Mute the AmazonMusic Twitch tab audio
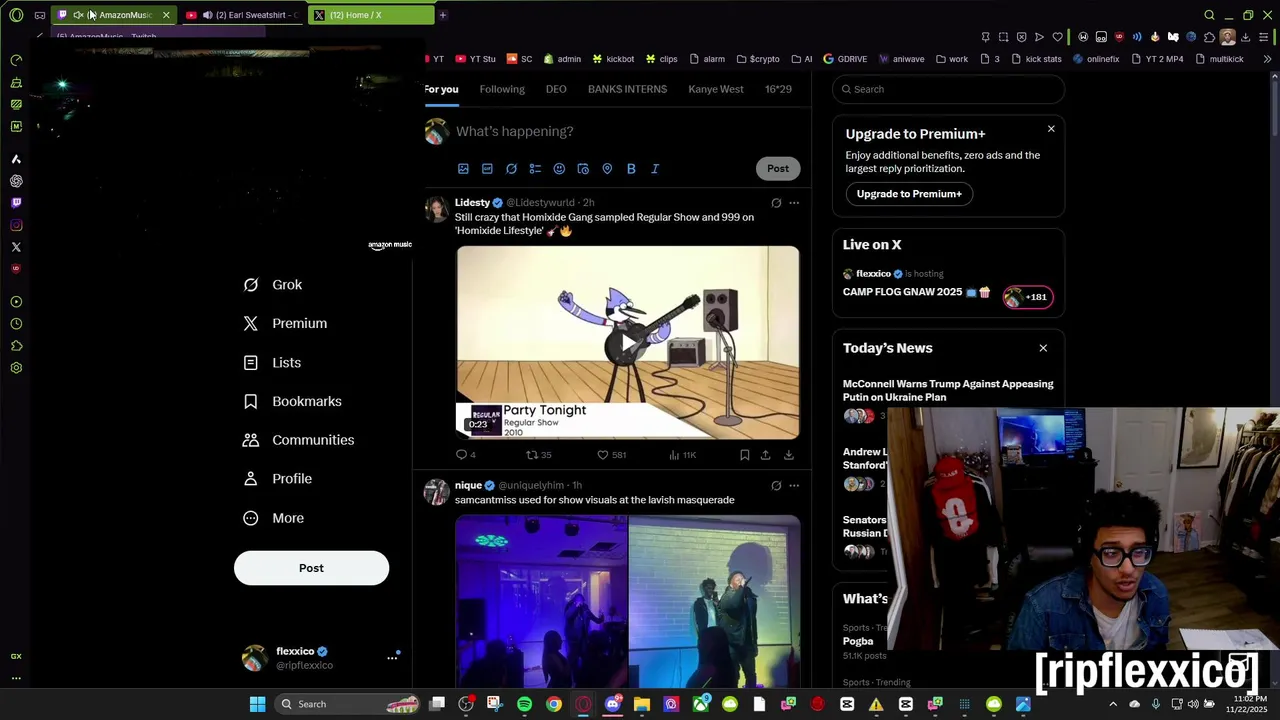 point(78,15)
